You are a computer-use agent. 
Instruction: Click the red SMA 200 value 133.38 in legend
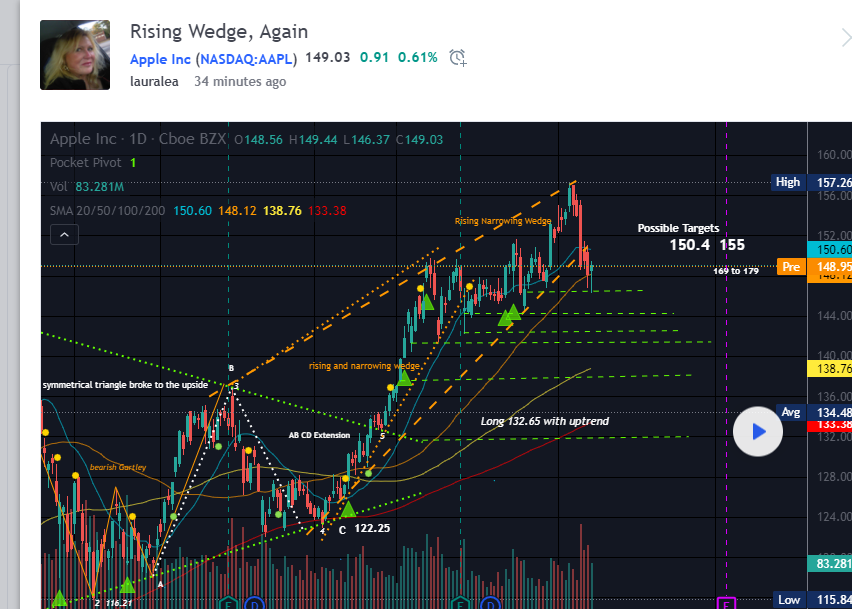[x=327, y=211]
